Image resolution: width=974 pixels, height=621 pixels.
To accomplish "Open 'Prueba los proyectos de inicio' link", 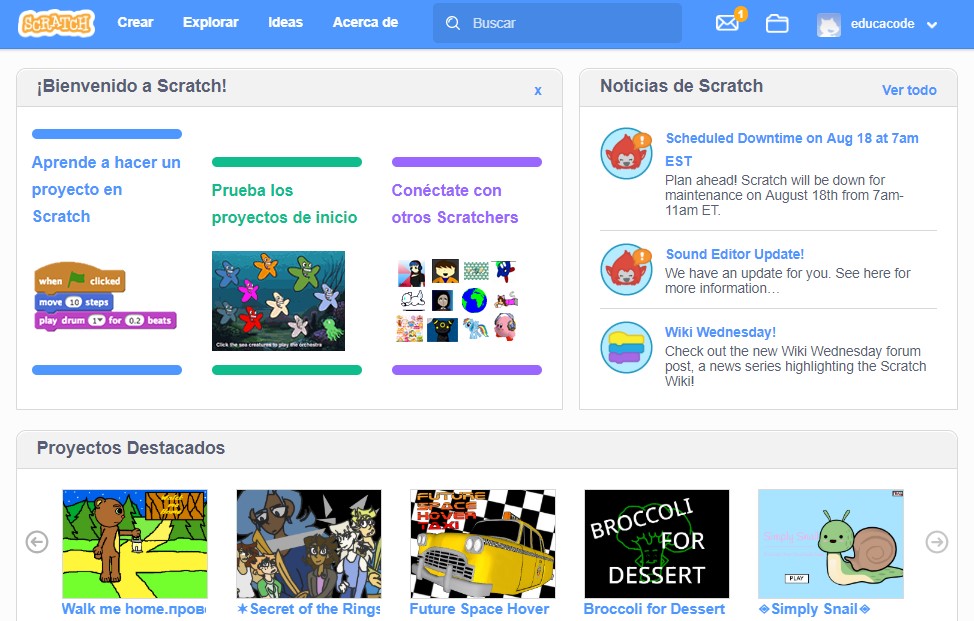I will tap(284, 204).
